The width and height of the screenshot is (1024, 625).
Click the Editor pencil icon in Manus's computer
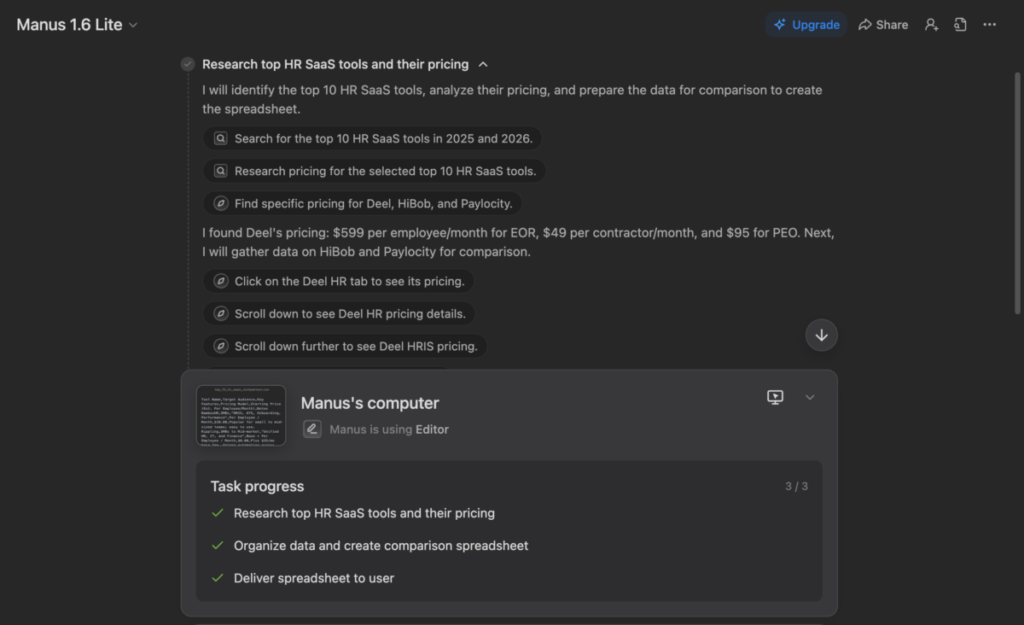click(312, 428)
